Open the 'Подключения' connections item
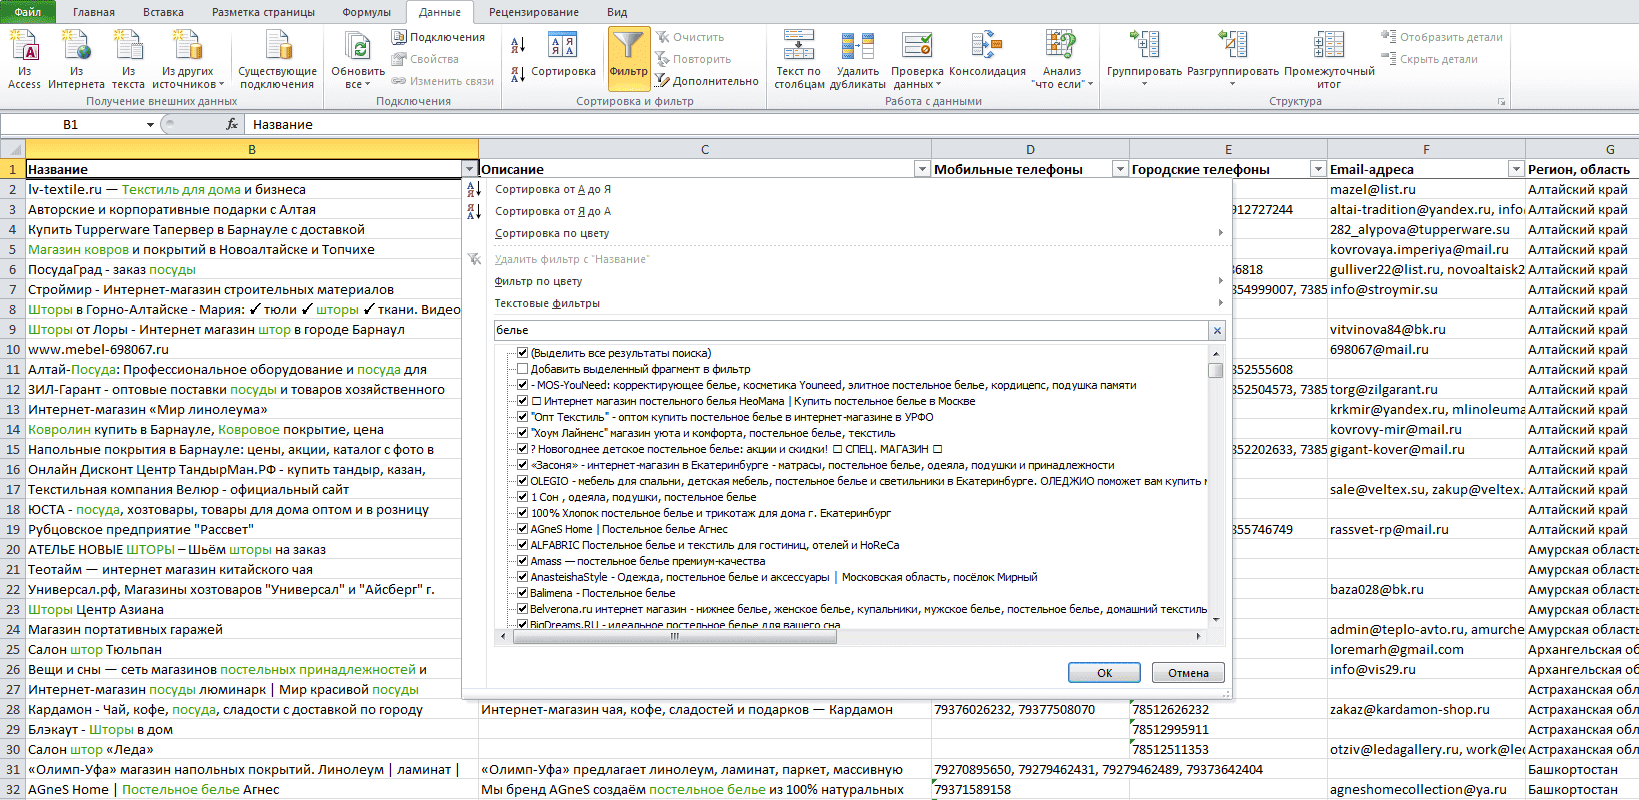This screenshot has width=1639, height=800. click(x=438, y=37)
